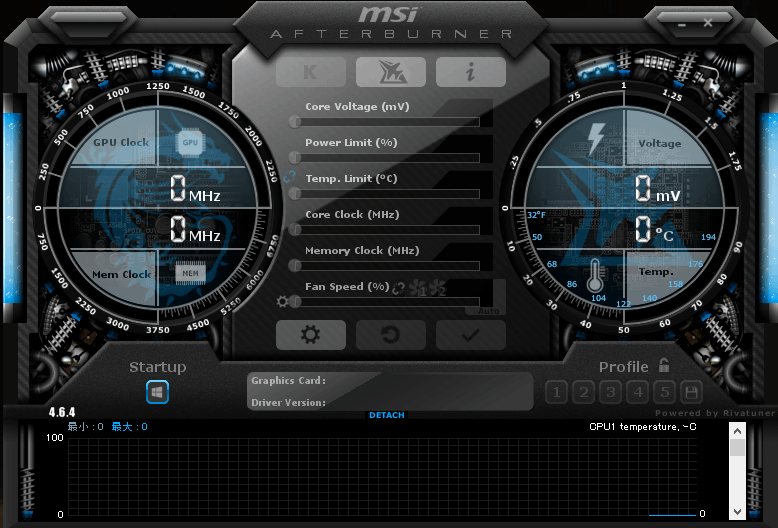Viewport: 778px width, 528px height.
Task: Open the information (i) panel
Action: click(x=471, y=72)
